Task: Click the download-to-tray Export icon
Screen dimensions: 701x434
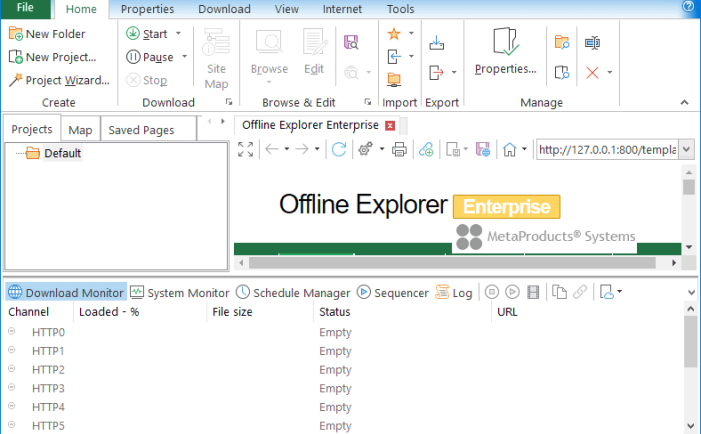Action: pyautogui.click(x=436, y=43)
